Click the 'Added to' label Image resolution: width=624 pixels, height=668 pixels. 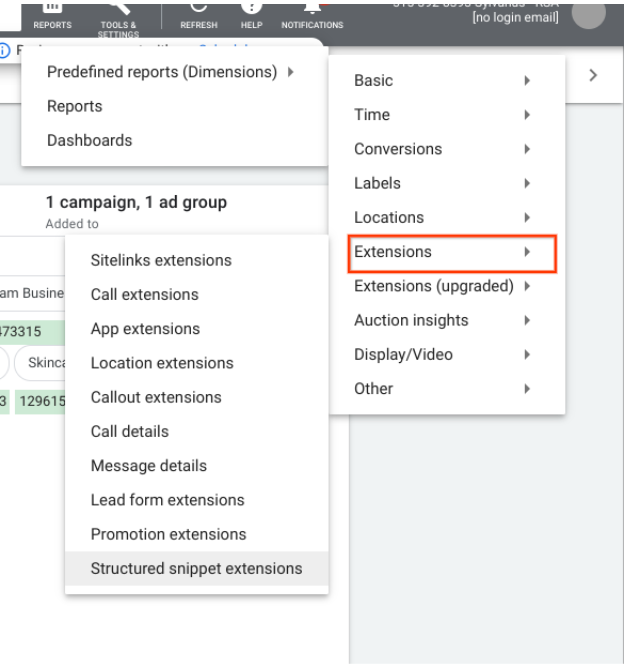coord(72,224)
